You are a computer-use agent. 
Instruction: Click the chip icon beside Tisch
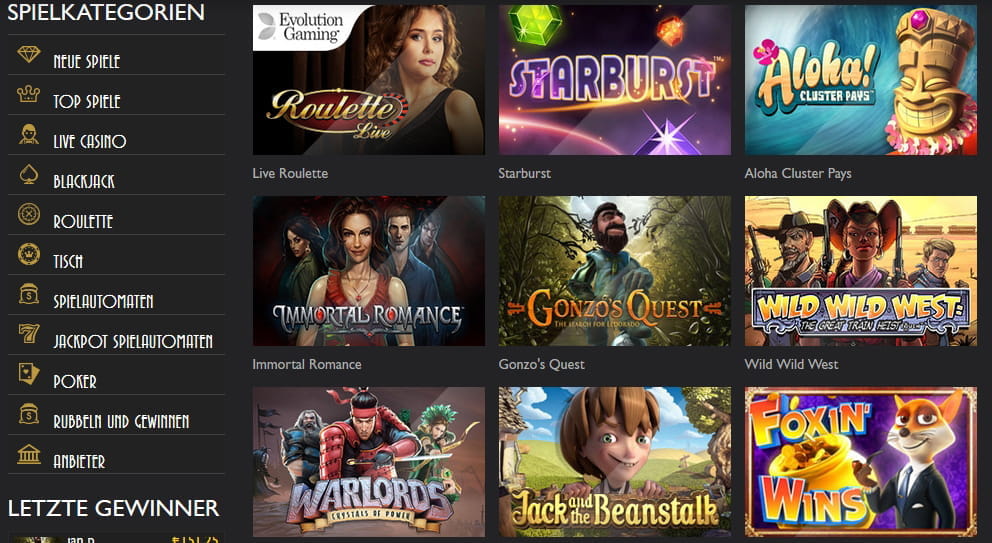click(28, 254)
